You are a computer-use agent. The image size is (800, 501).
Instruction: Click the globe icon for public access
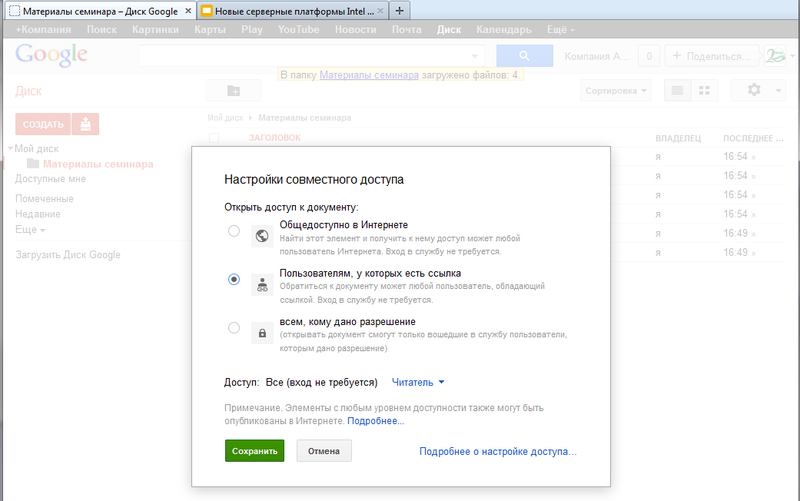coord(262,236)
